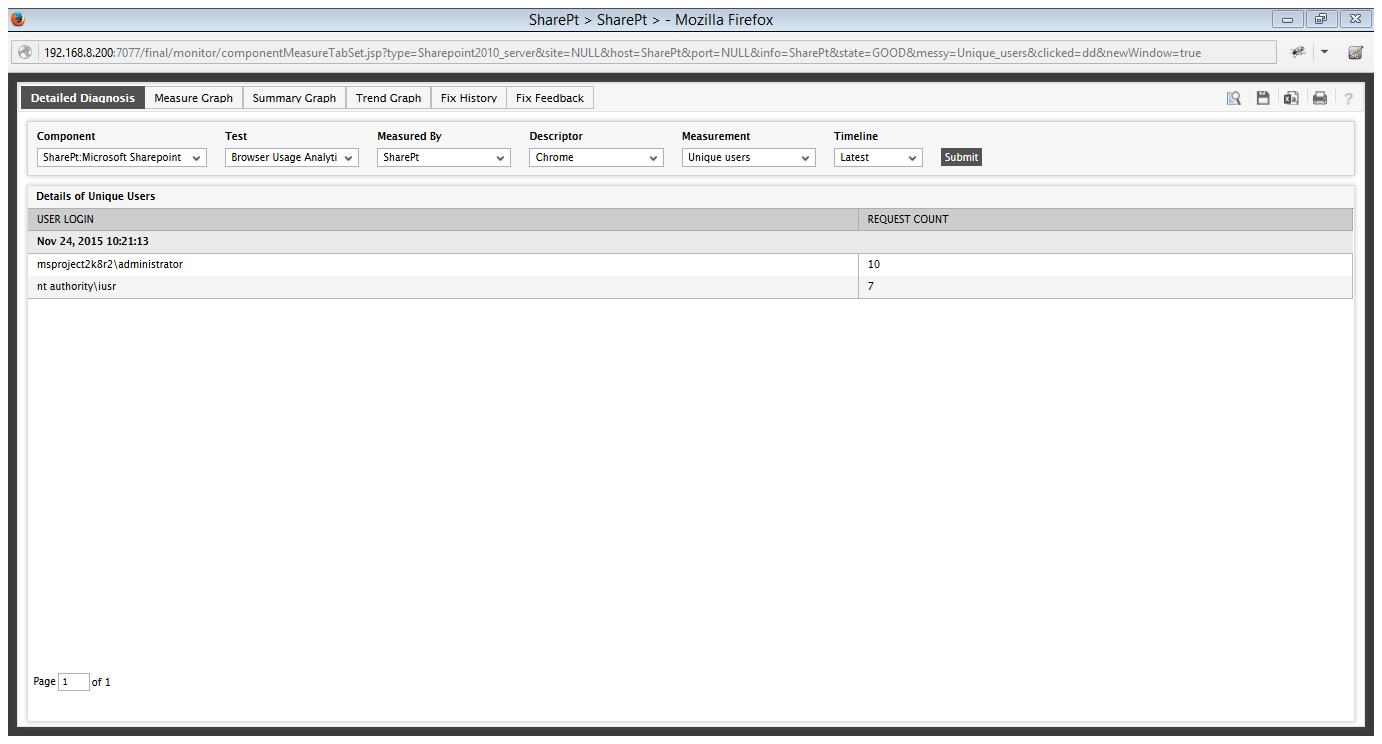Expand the Timeline dropdown showing Latest

[x=878, y=157]
